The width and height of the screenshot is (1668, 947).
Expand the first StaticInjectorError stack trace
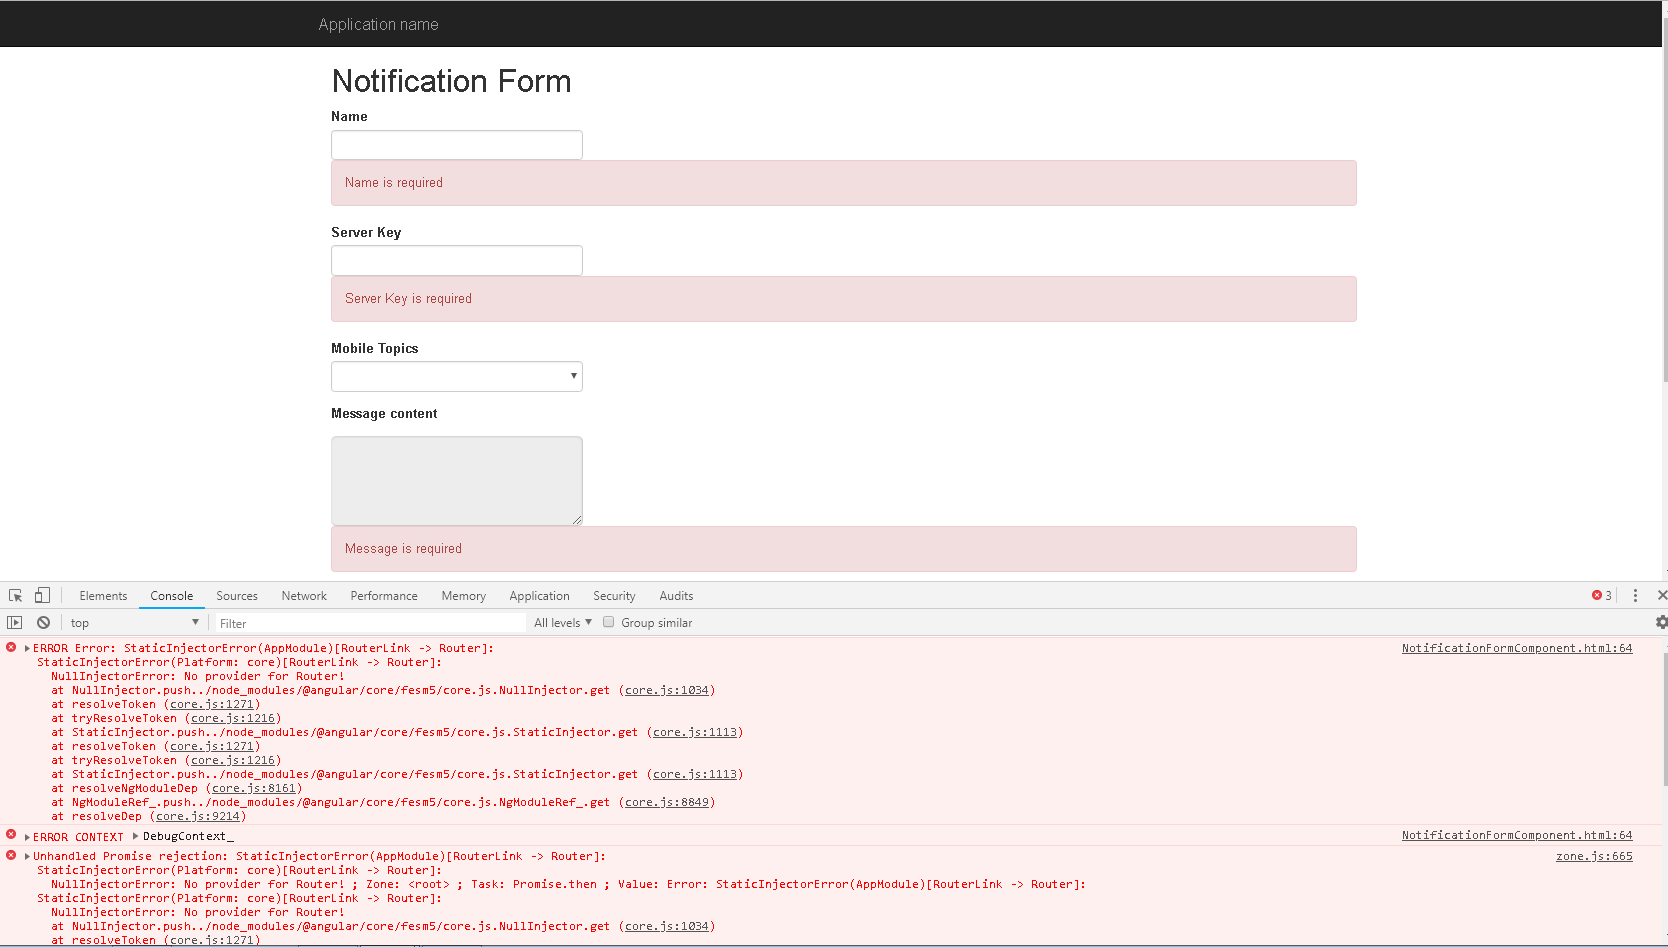tap(26, 647)
